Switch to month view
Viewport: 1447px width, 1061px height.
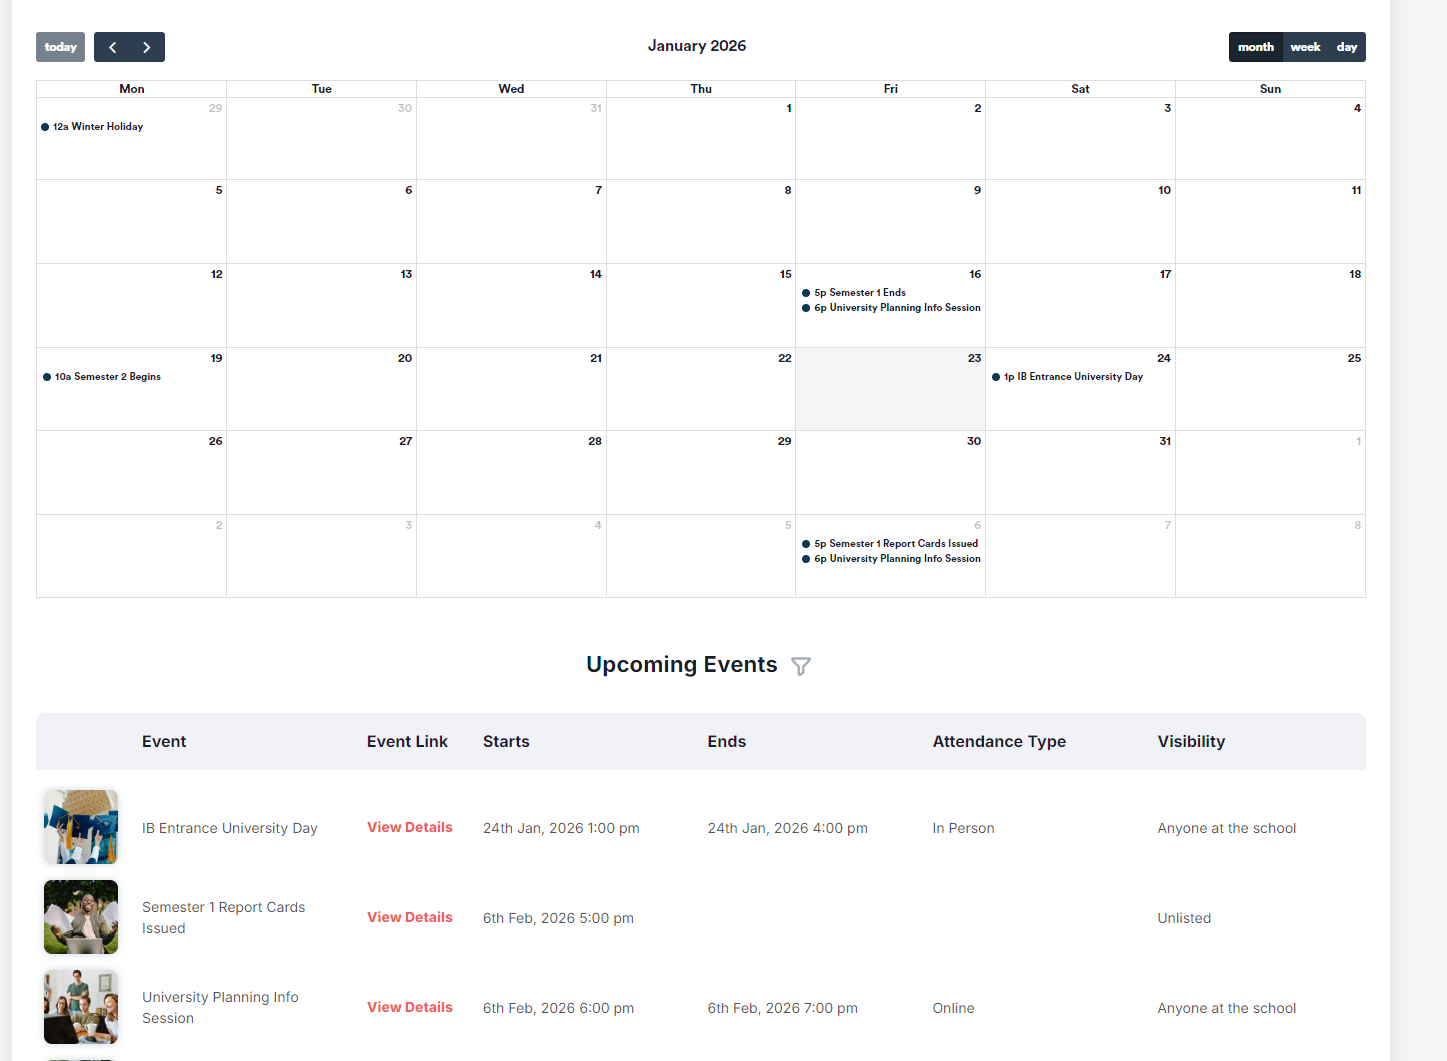click(x=1255, y=47)
